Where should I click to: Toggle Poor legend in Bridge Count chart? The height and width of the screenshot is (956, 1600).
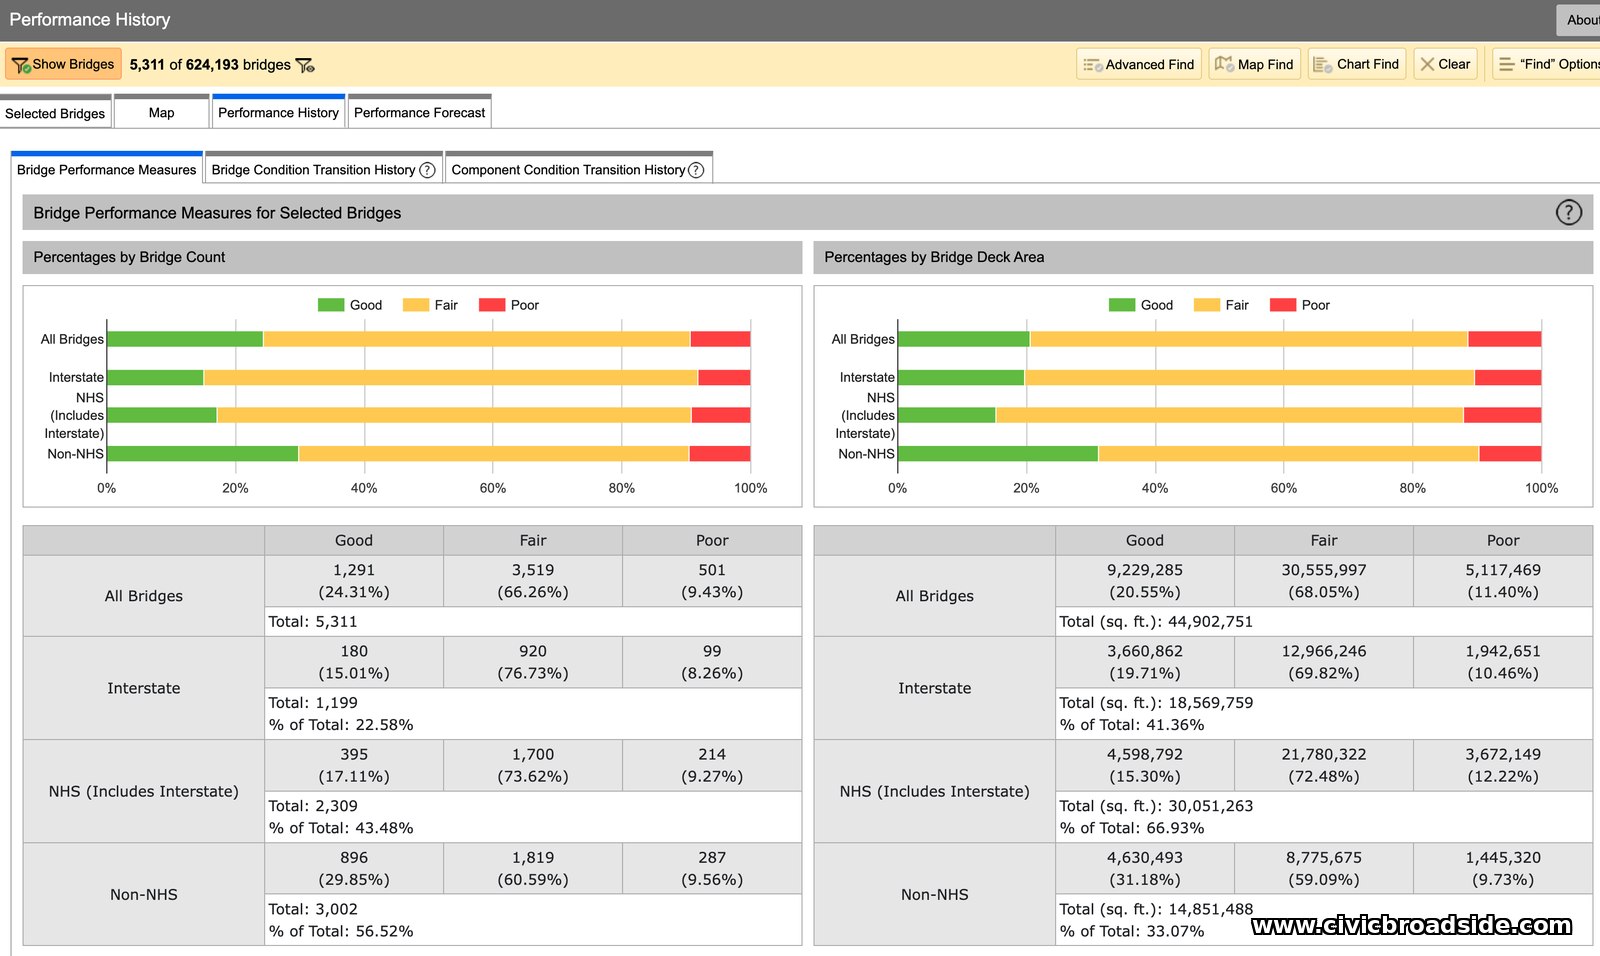point(509,305)
